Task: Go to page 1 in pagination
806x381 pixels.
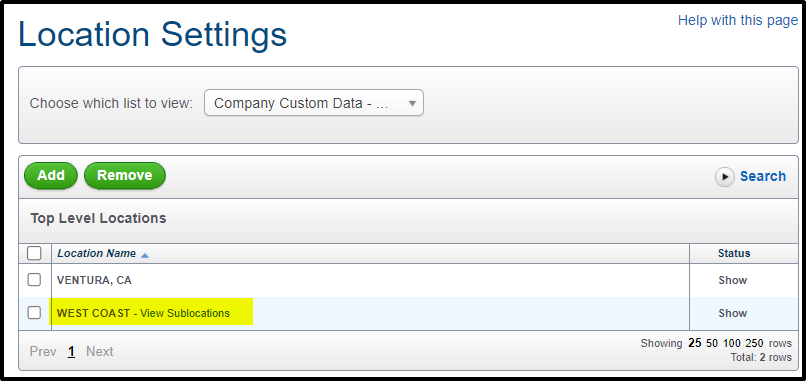Action: [71, 352]
